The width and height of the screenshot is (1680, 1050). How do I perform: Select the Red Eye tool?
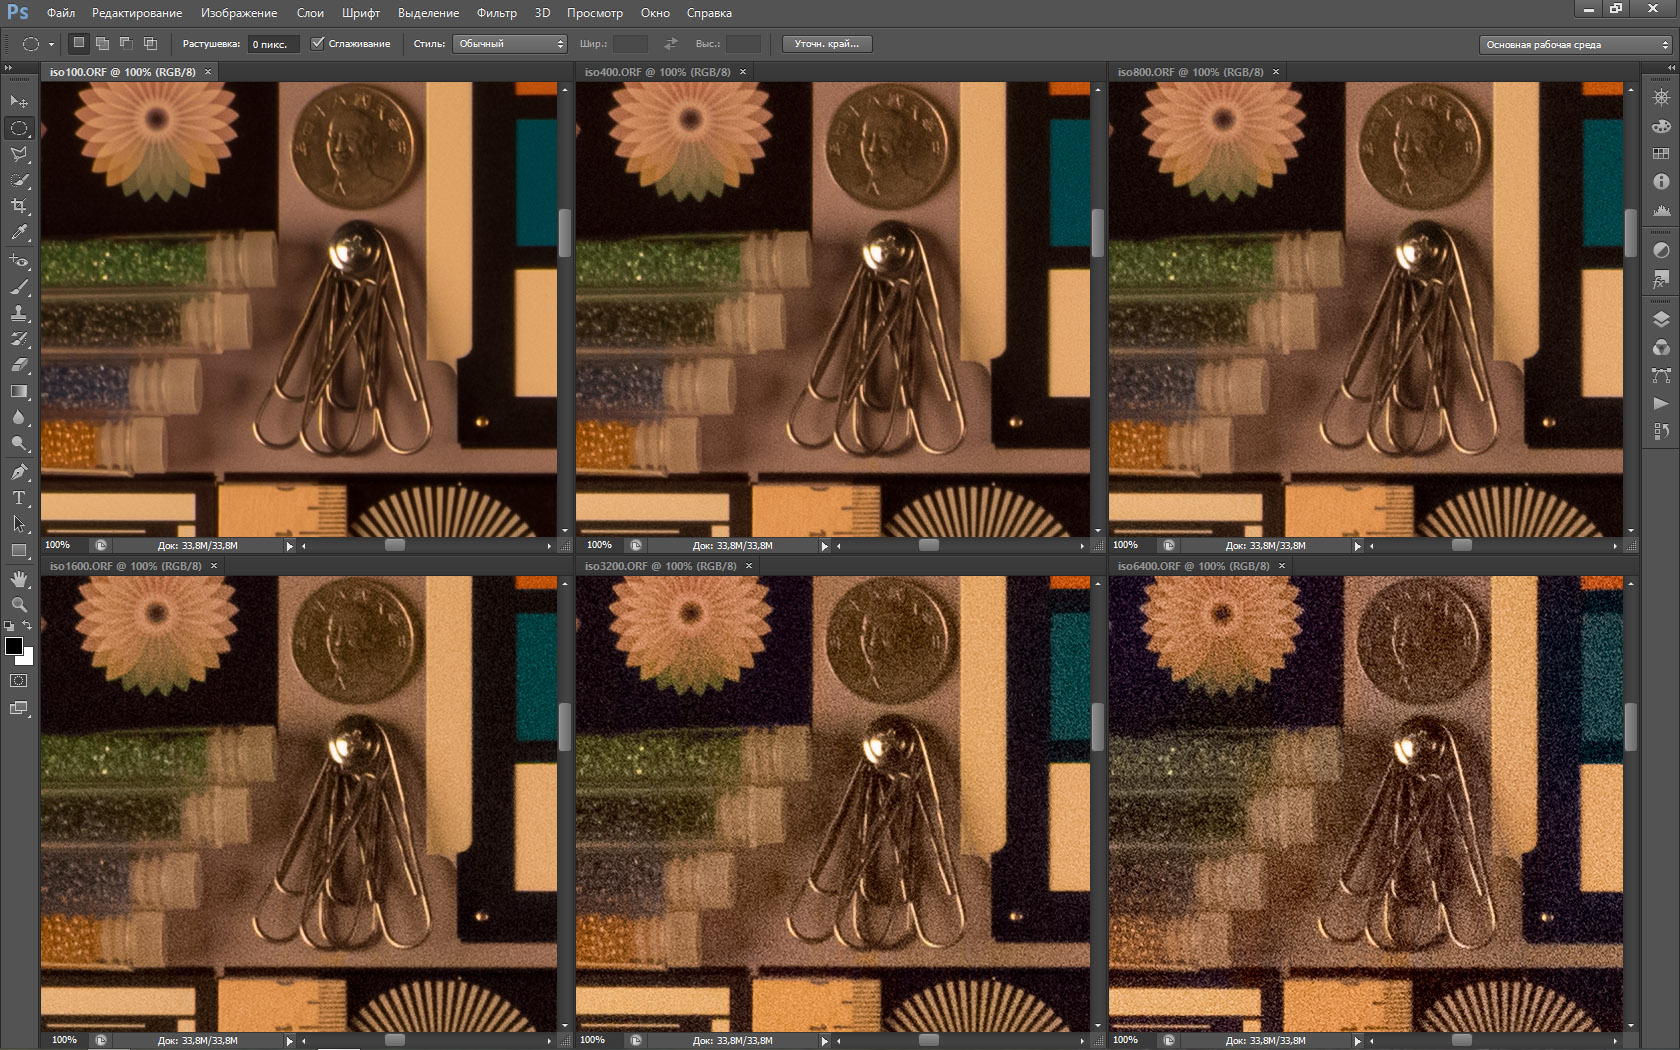point(19,260)
